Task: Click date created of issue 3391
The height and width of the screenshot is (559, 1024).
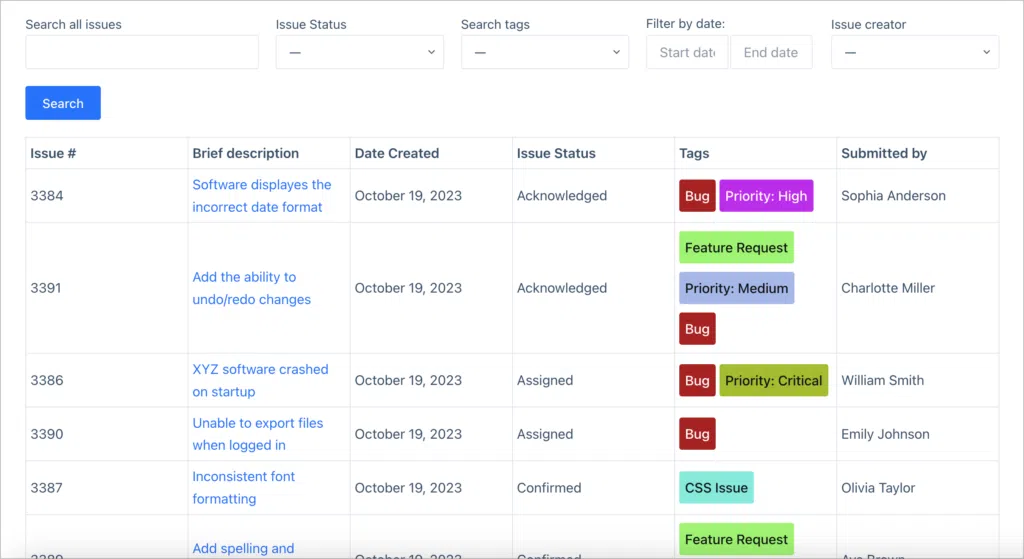Action: [x=408, y=288]
